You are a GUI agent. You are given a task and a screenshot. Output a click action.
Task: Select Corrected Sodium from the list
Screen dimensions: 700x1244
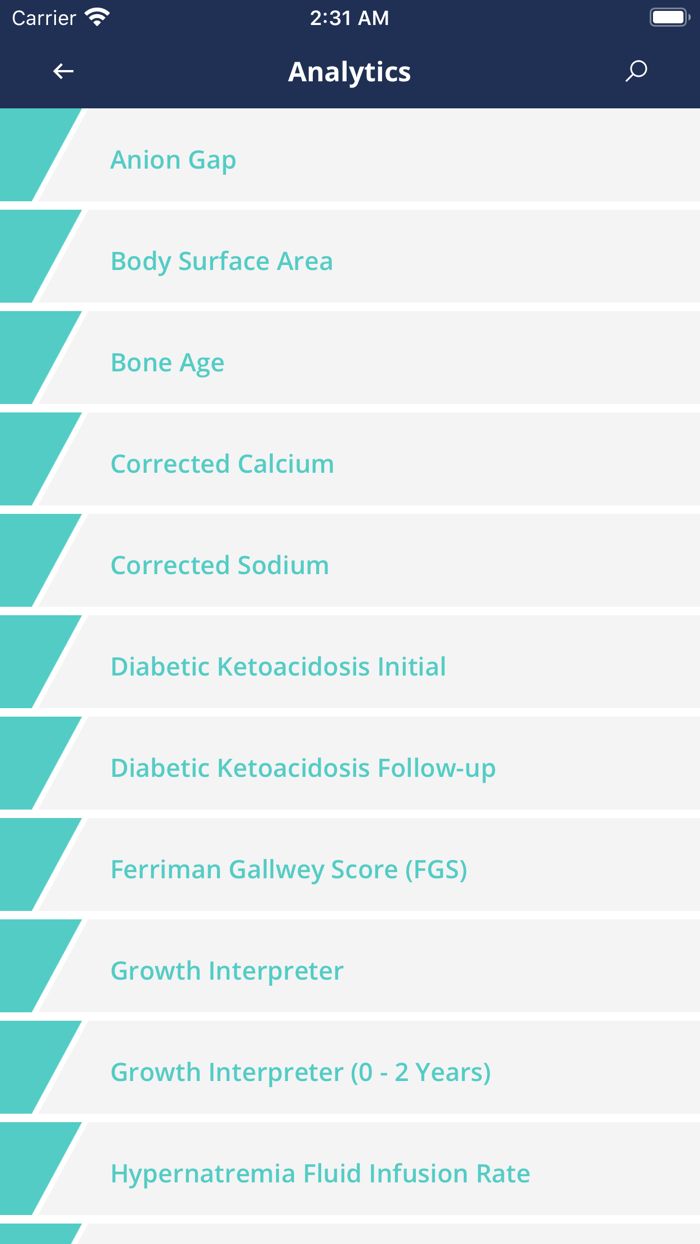(219, 565)
